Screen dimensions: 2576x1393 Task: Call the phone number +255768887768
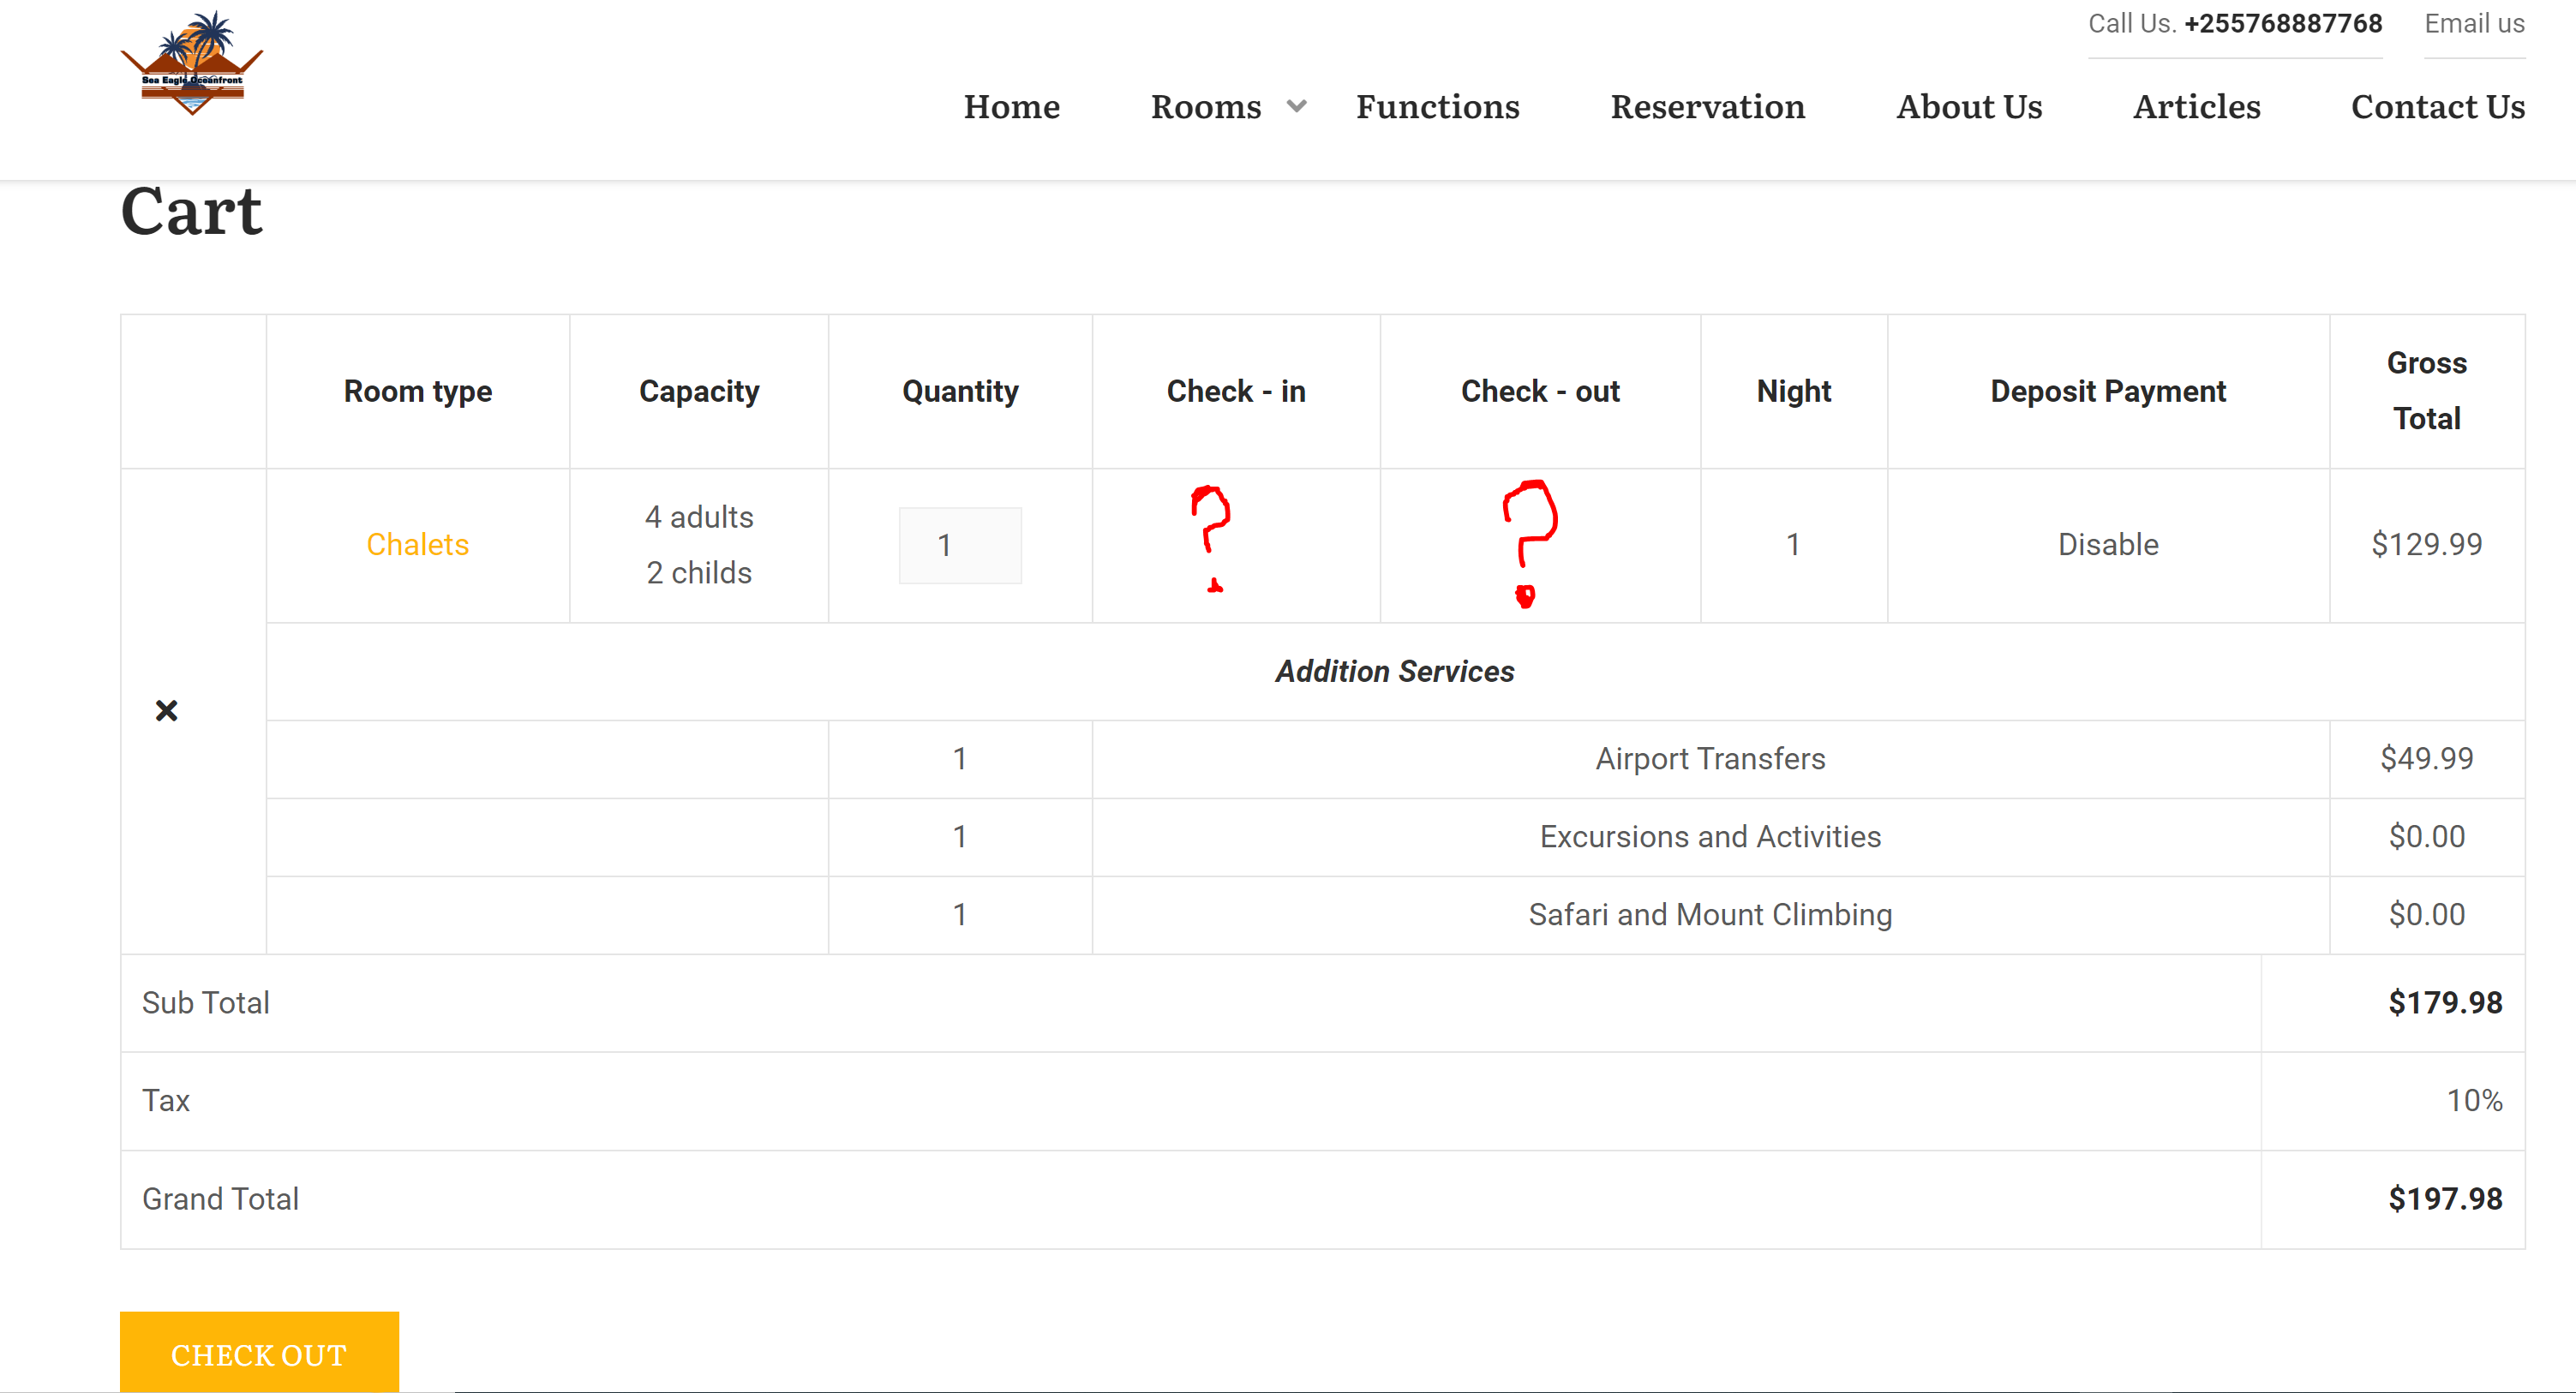pos(2283,24)
